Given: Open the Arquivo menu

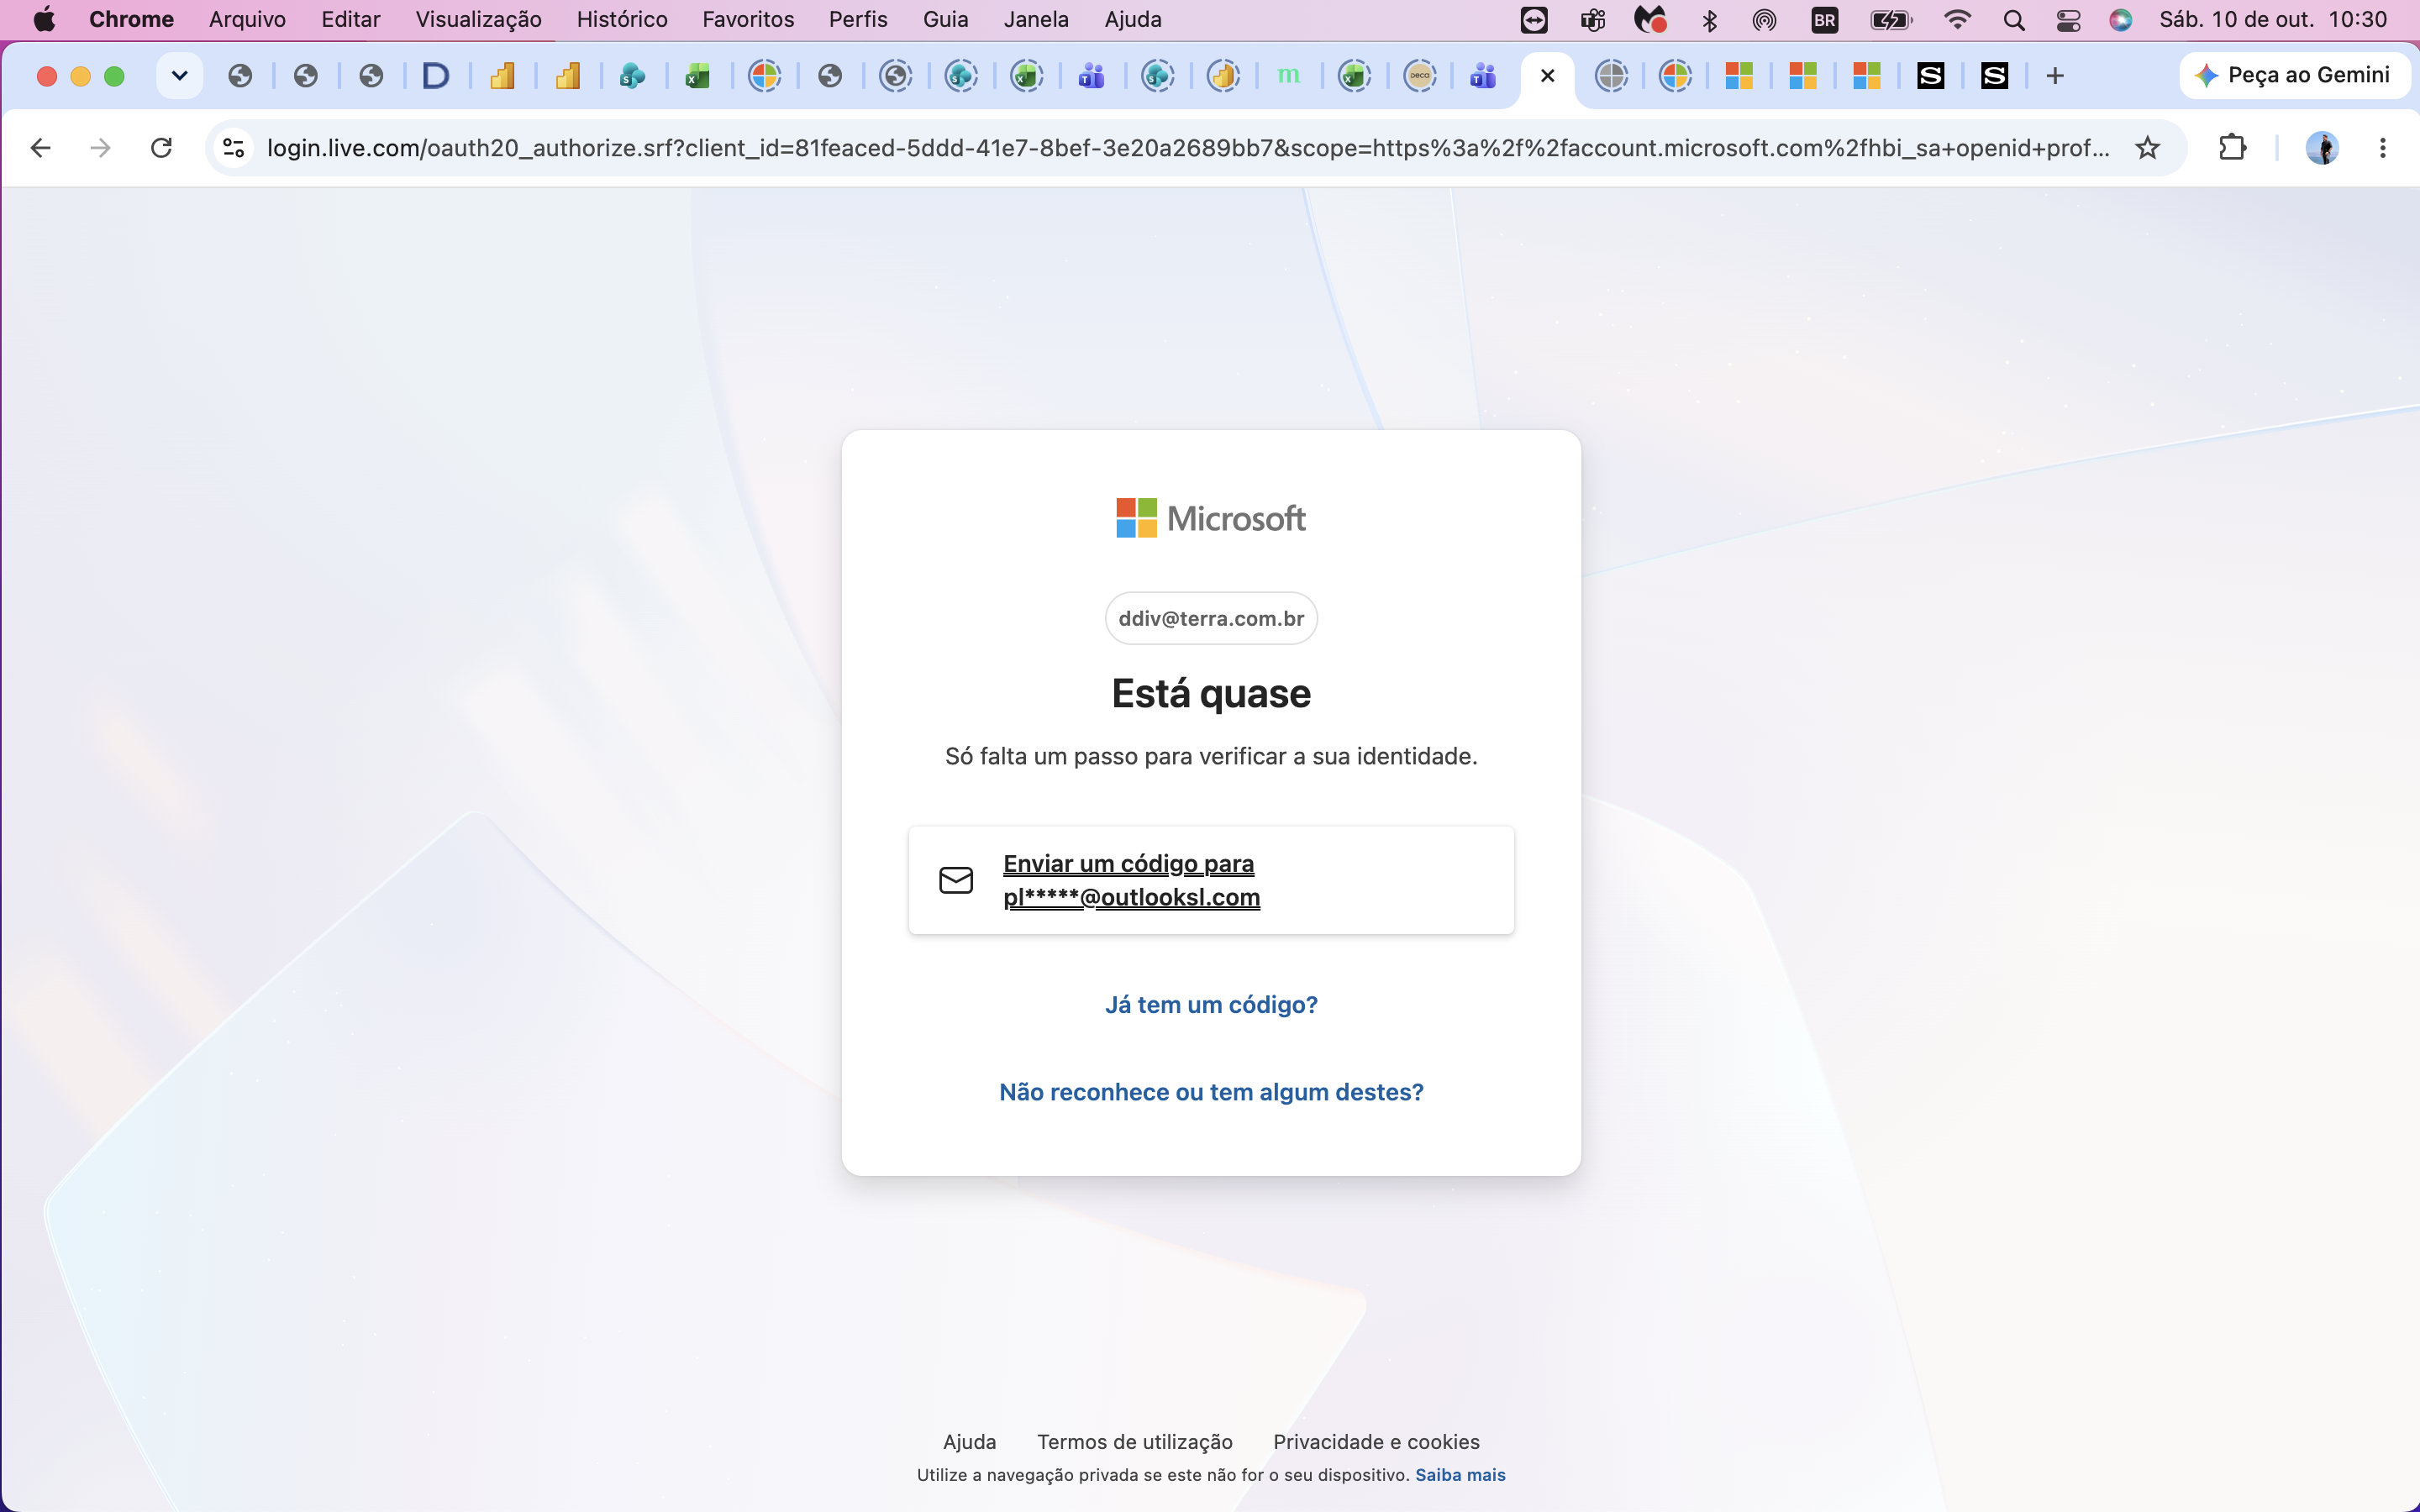Looking at the screenshot, I should (247, 20).
